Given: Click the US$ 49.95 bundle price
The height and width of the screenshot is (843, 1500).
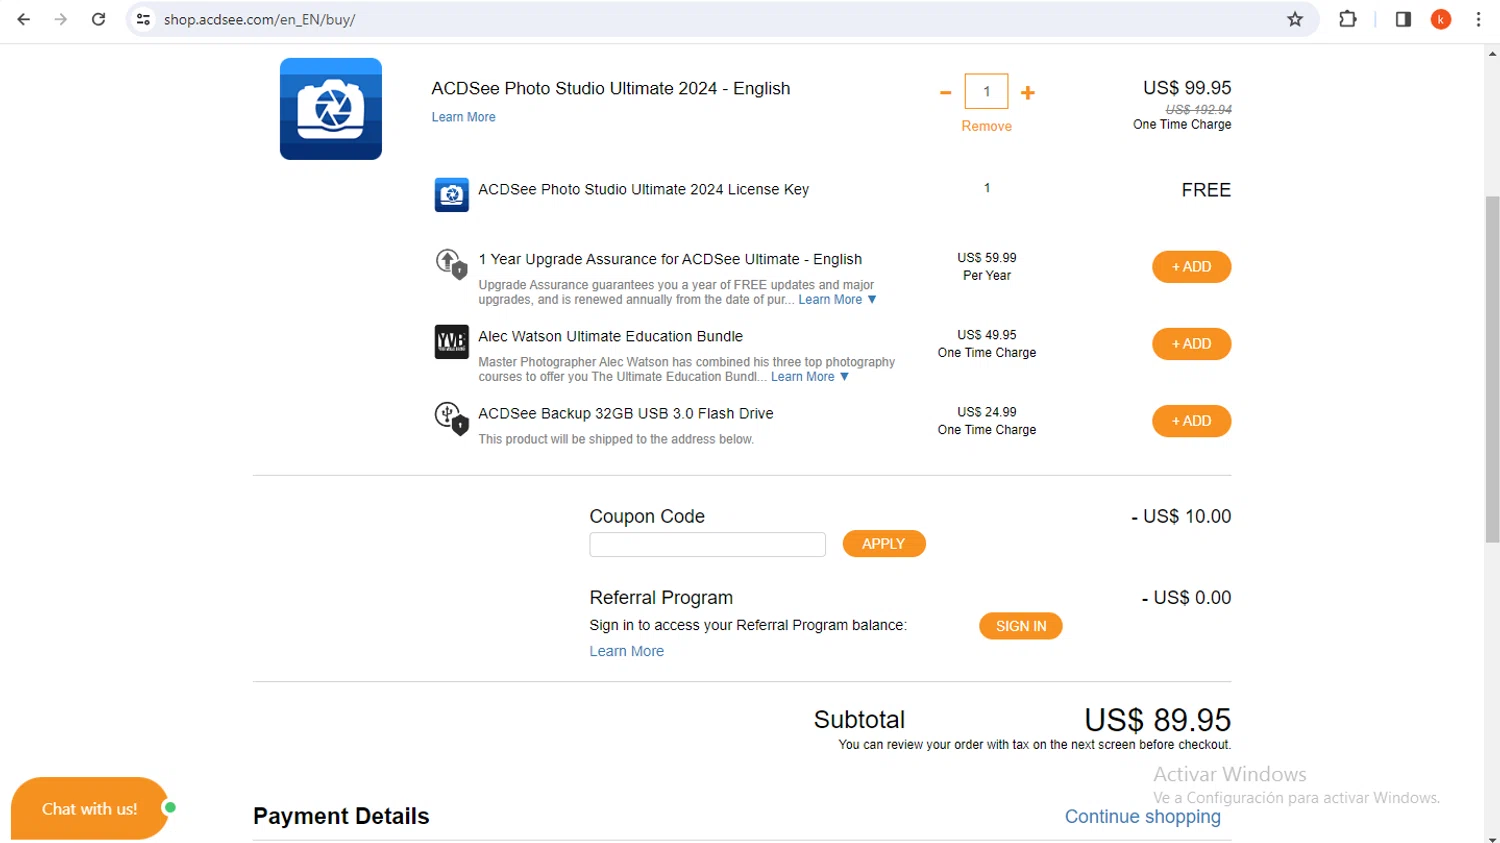Looking at the screenshot, I should point(987,335).
